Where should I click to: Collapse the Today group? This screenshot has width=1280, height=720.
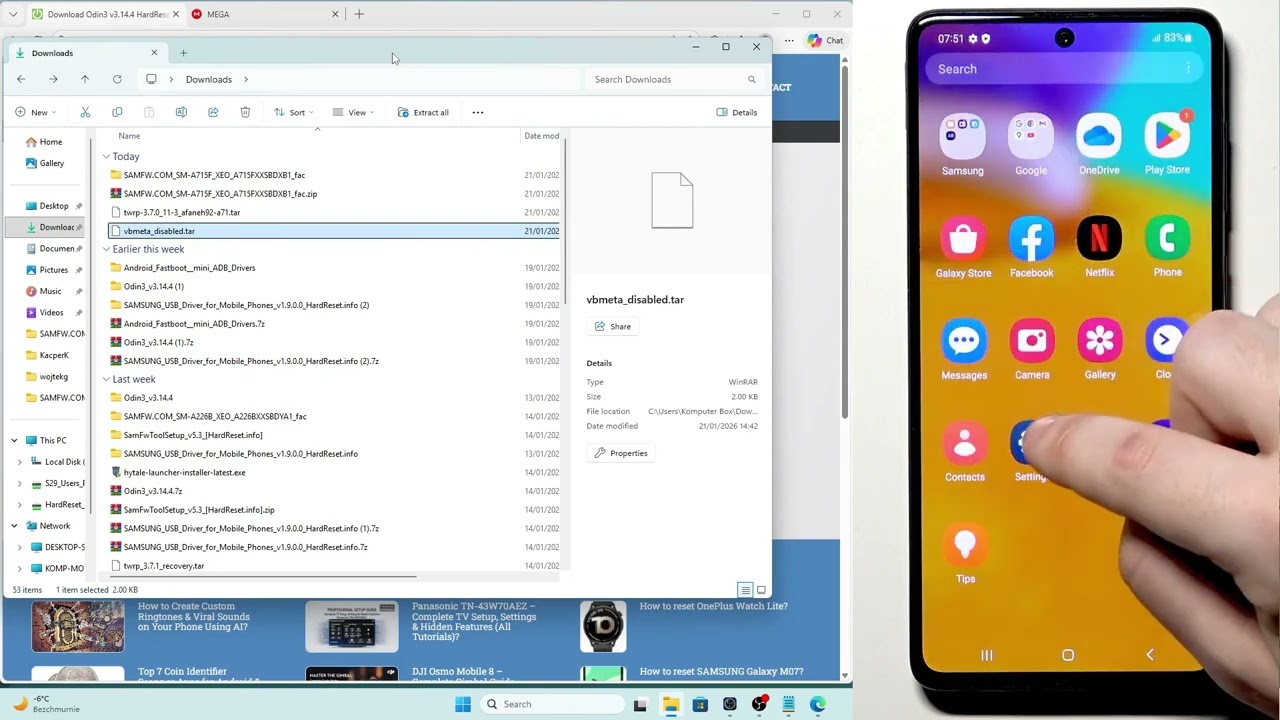(106, 156)
